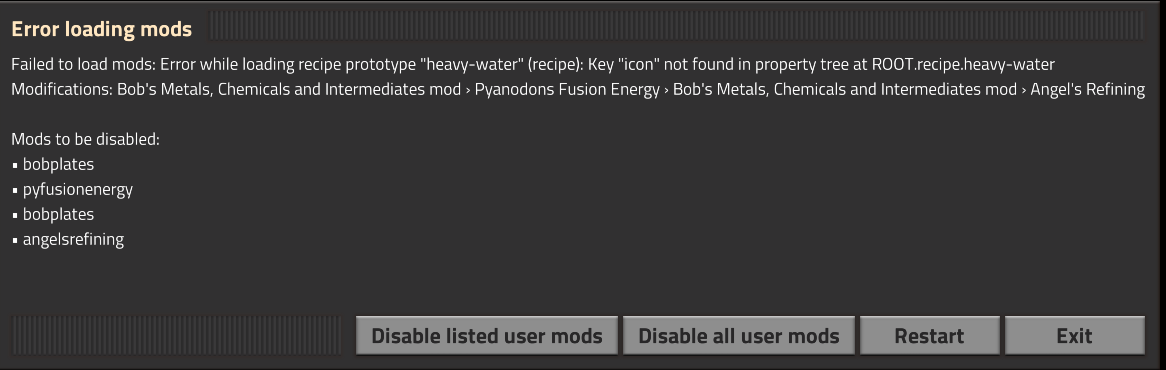Click the Disable listed user mods button

[x=486, y=336]
